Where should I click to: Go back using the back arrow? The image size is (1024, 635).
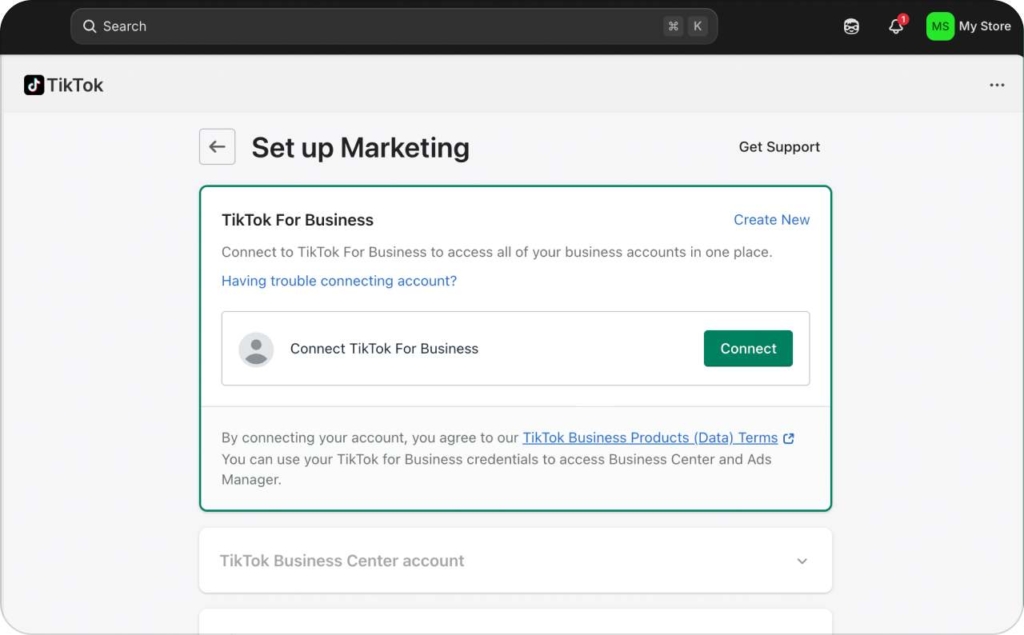click(x=217, y=146)
